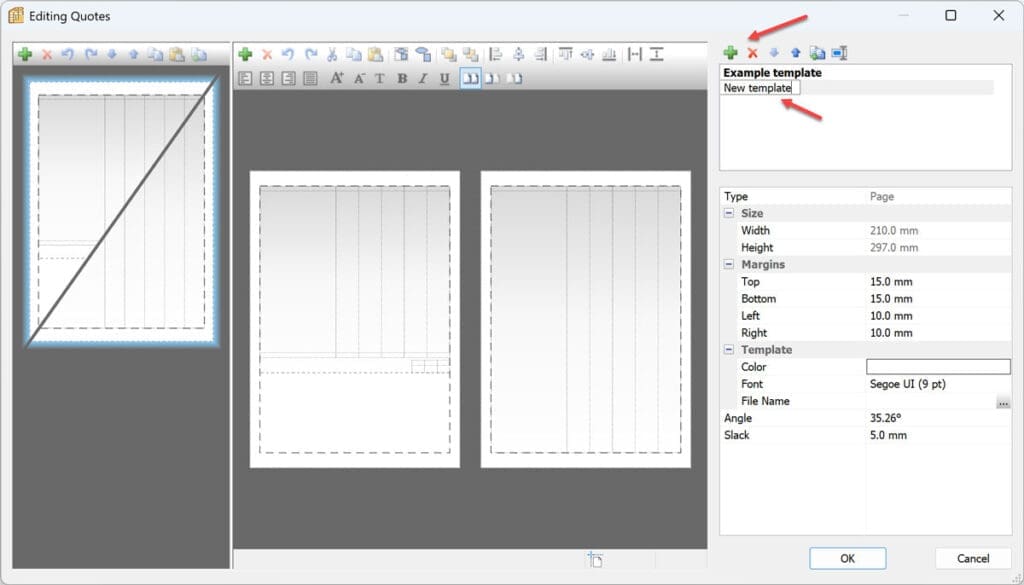The image size is (1024, 585).
Task: Move template down in the list
Action: (774, 54)
